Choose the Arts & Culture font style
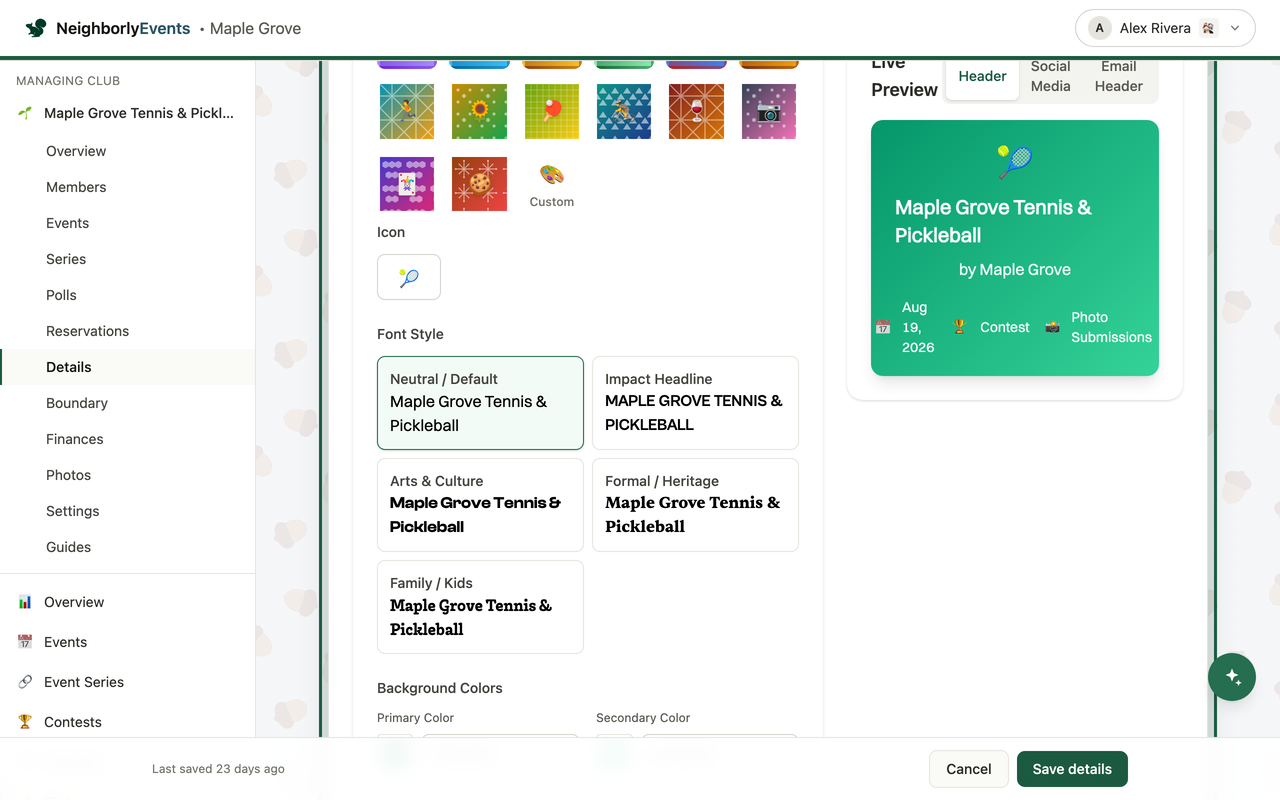This screenshot has width=1280, height=800. 480,505
